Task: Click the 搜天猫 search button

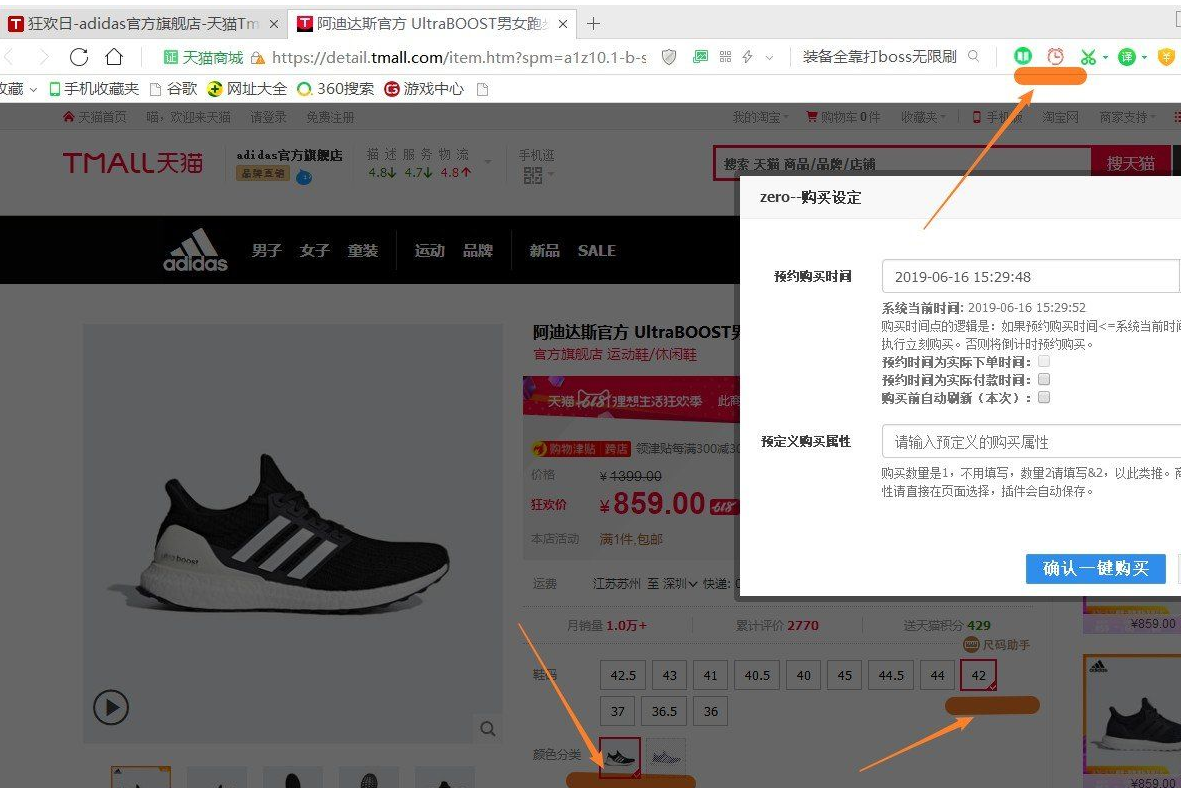Action: (1130, 163)
